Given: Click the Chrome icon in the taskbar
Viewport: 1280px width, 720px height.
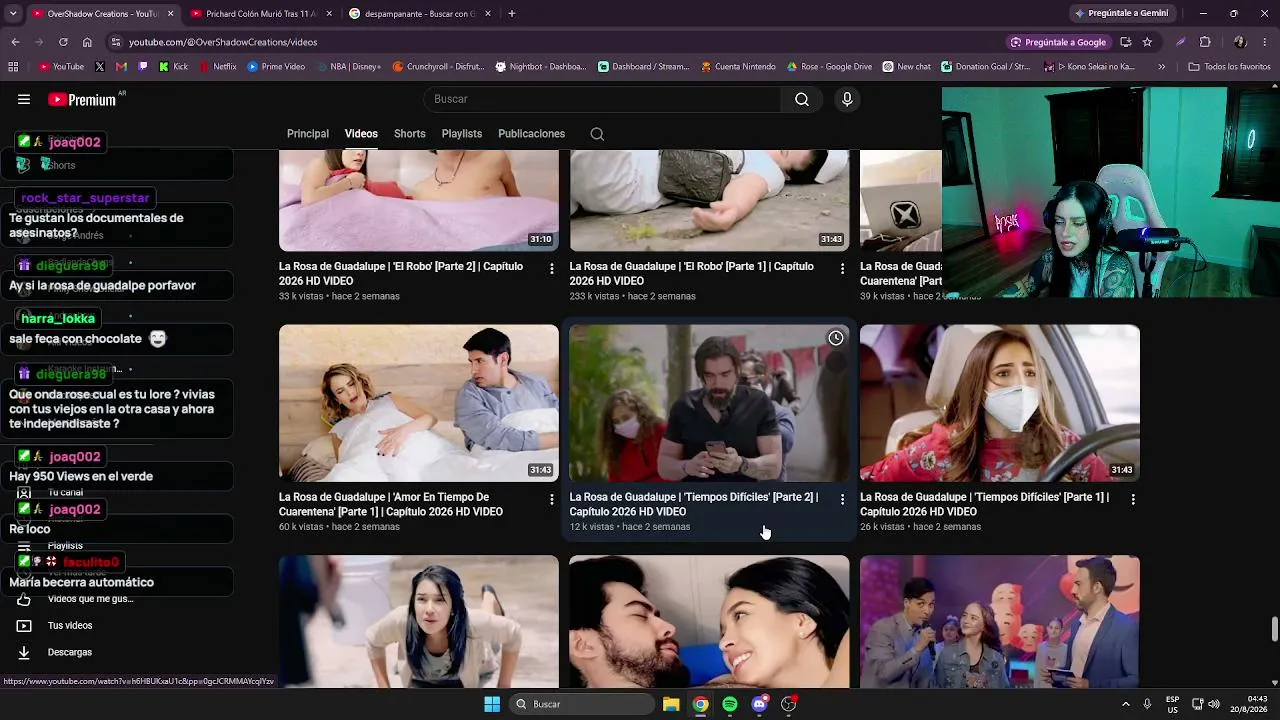Looking at the screenshot, I should 701,704.
